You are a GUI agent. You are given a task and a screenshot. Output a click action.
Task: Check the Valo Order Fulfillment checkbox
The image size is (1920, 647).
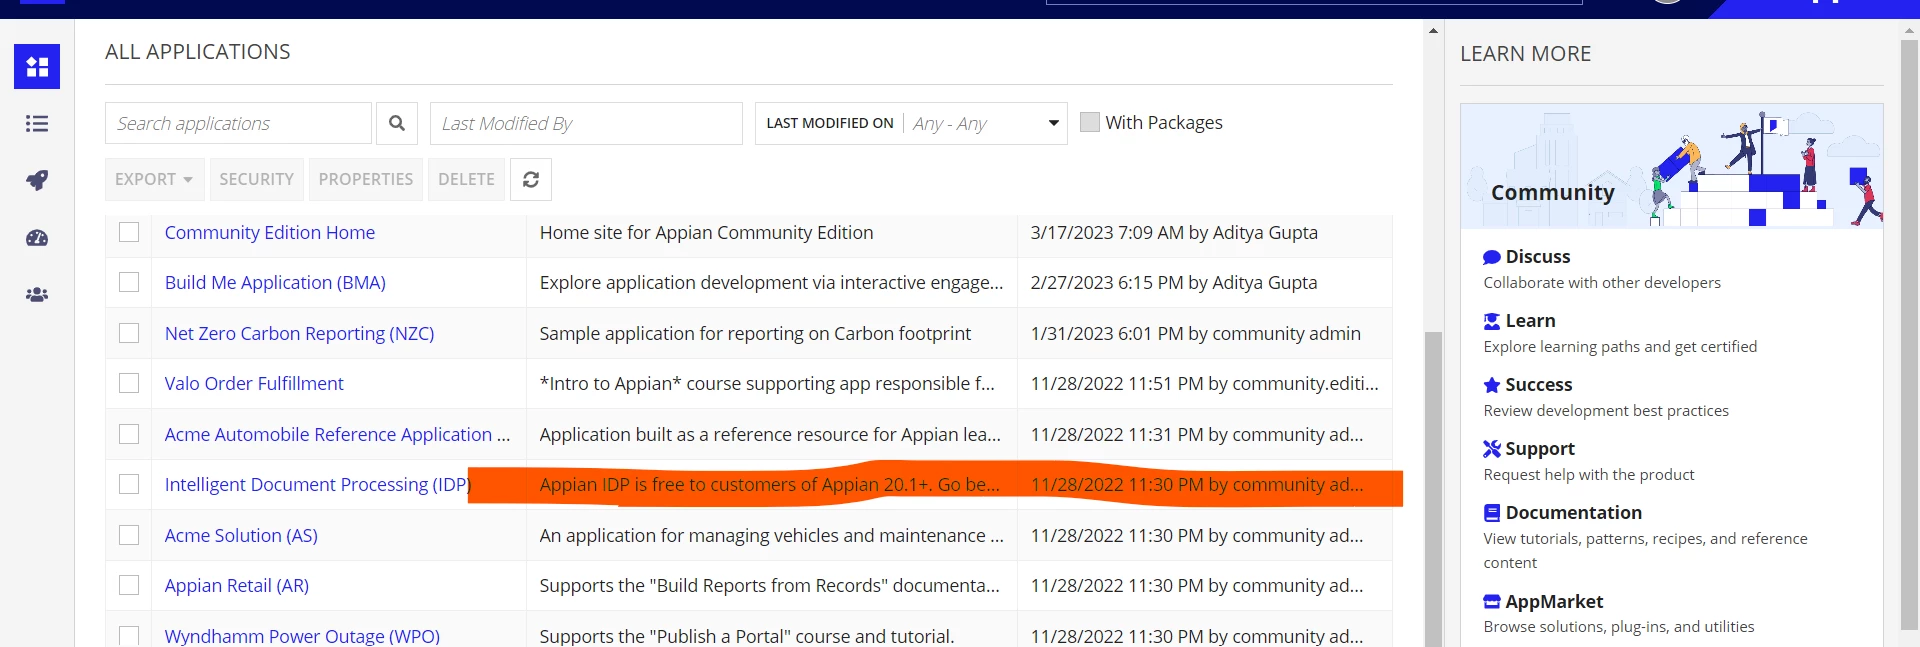(x=129, y=383)
